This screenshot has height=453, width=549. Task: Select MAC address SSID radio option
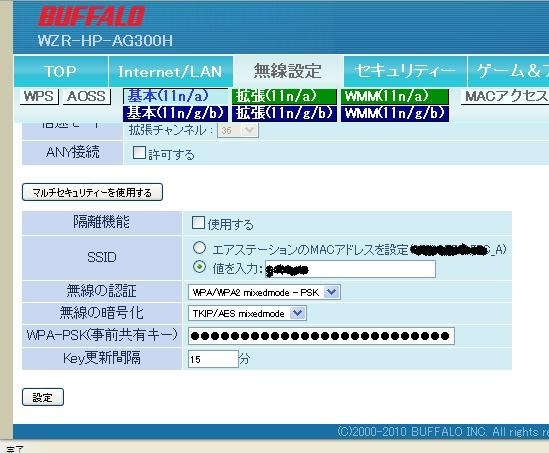point(199,248)
